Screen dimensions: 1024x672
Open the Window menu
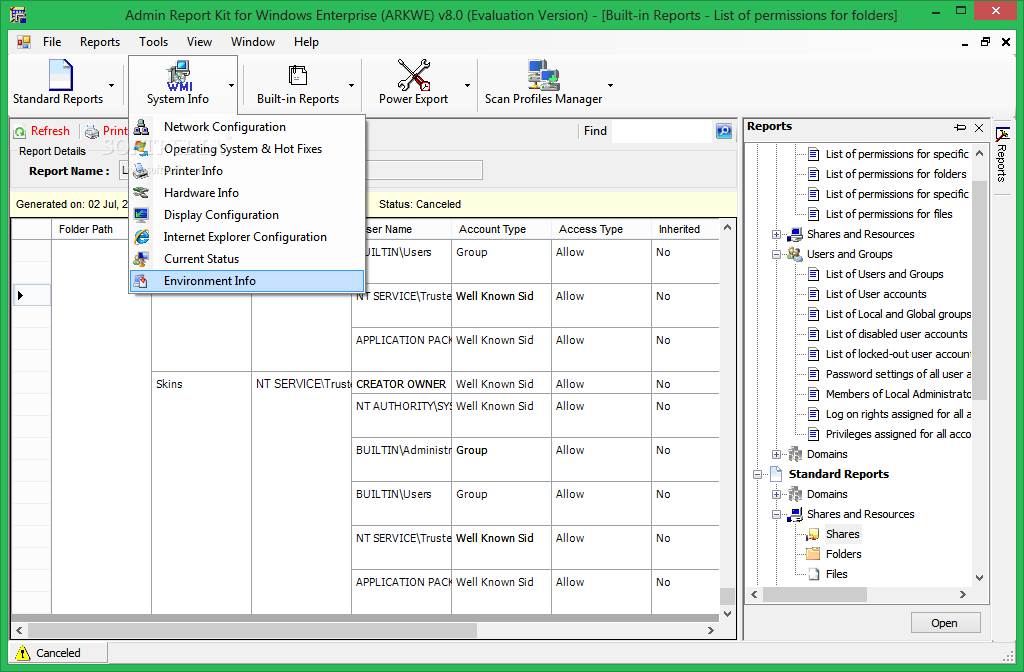point(253,42)
